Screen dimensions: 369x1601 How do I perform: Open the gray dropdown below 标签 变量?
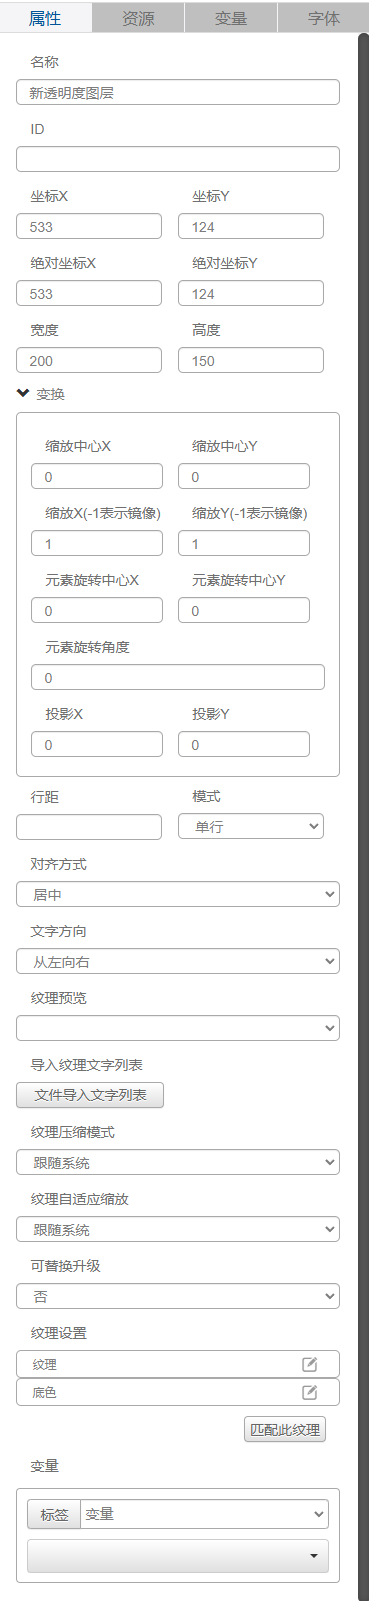point(178,1556)
